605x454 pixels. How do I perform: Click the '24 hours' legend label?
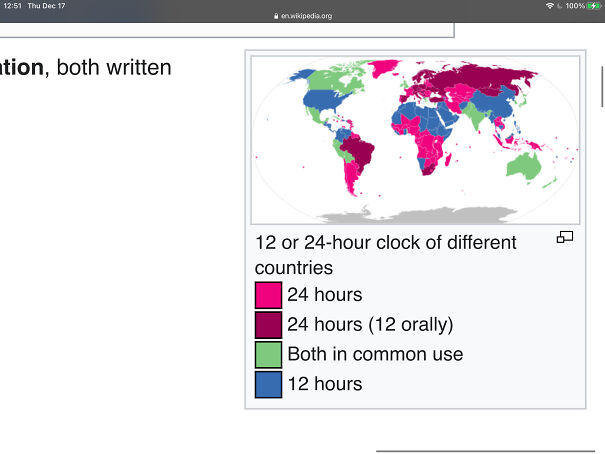click(x=324, y=295)
